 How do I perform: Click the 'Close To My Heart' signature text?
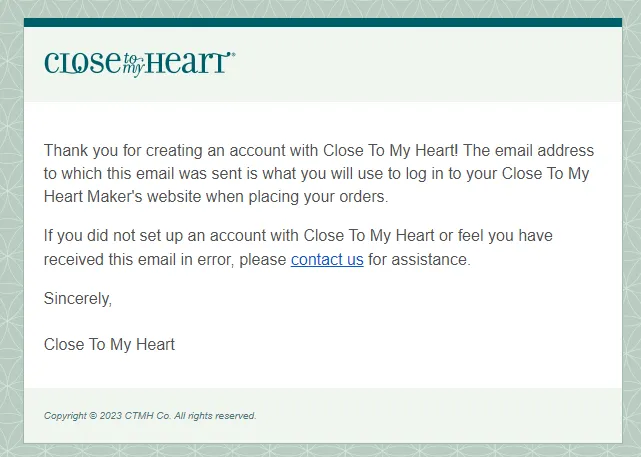tap(109, 345)
